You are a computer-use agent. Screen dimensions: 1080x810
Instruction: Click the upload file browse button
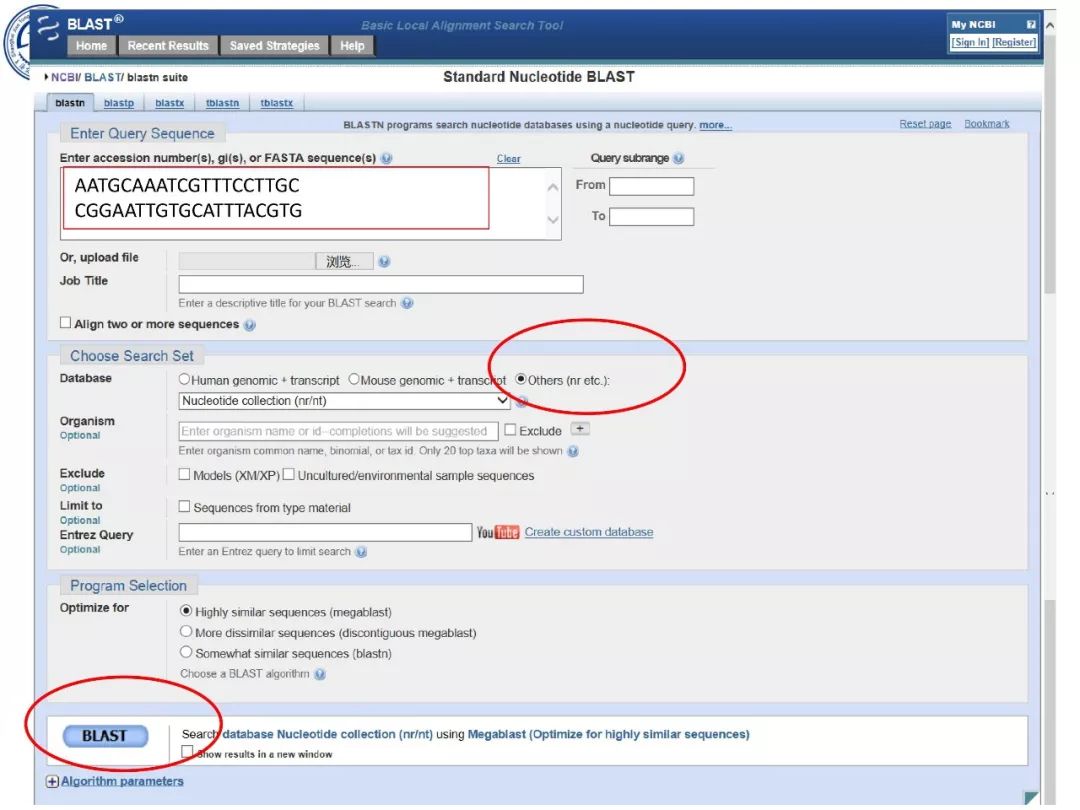[344, 262]
